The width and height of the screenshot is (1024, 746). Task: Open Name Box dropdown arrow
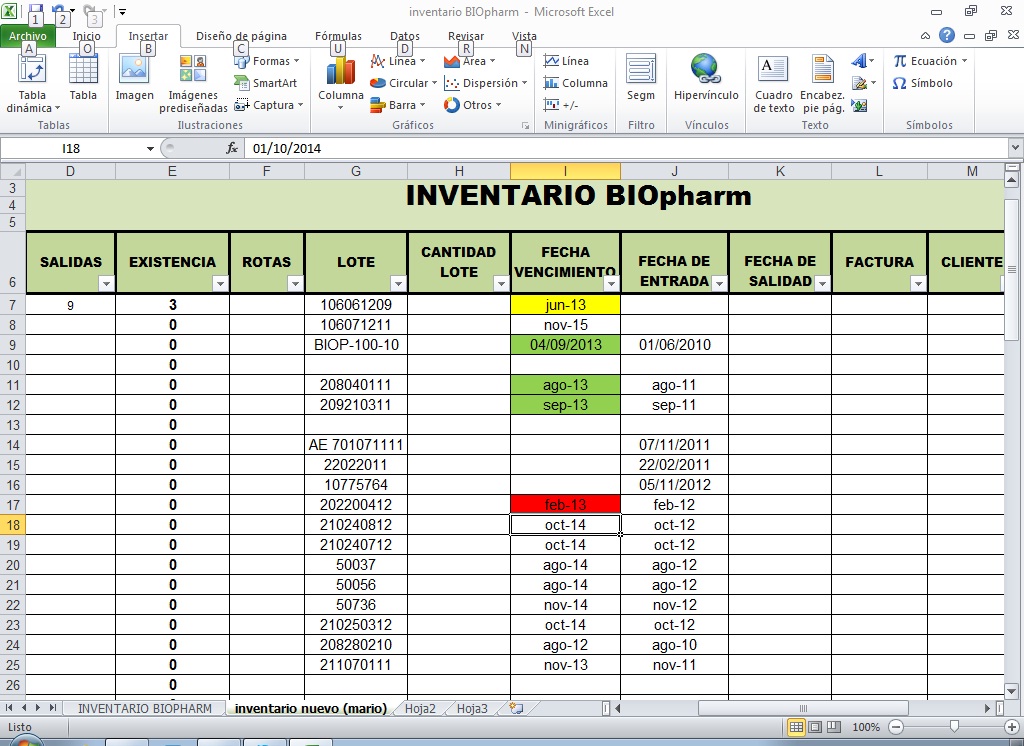pos(150,148)
